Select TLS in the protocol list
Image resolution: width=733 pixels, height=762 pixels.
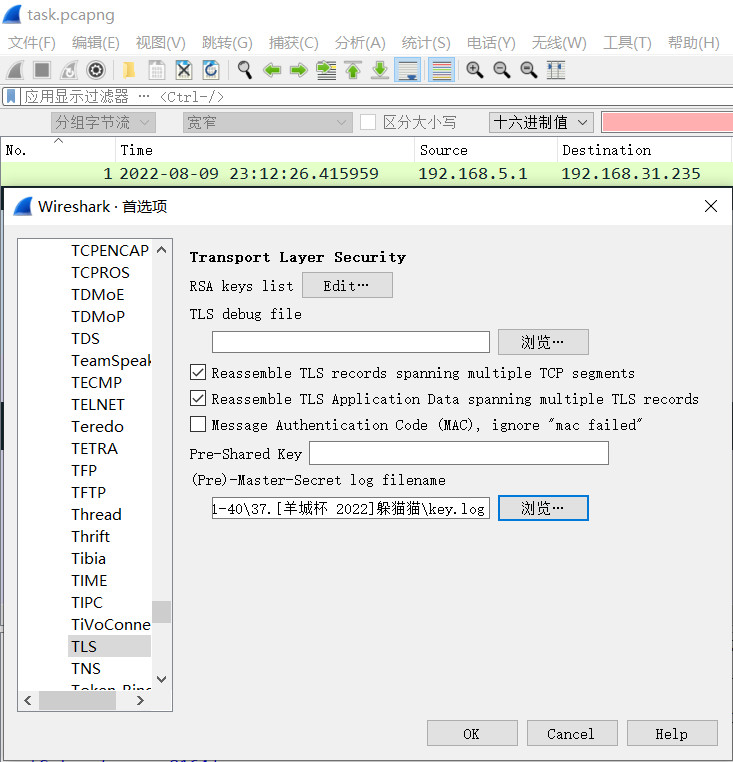click(109, 646)
